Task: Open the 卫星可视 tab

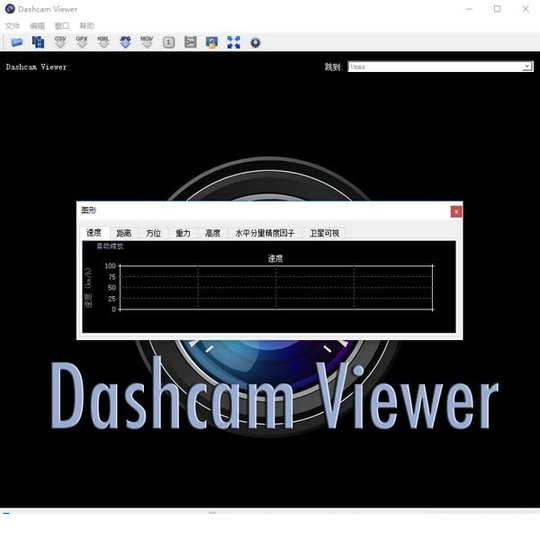Action: click(324, 233)
